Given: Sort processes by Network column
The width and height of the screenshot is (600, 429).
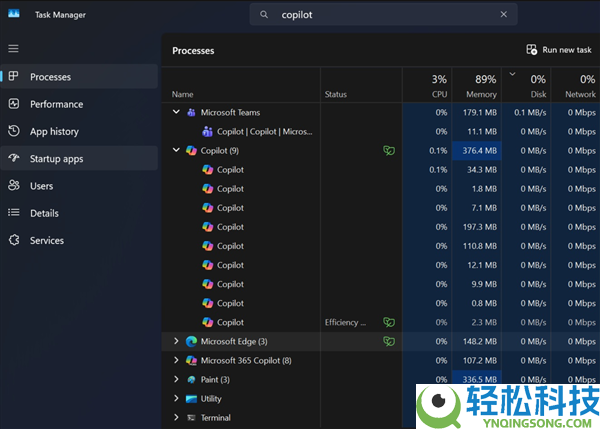Looking at the screenshot, I should tap(575, 85).
